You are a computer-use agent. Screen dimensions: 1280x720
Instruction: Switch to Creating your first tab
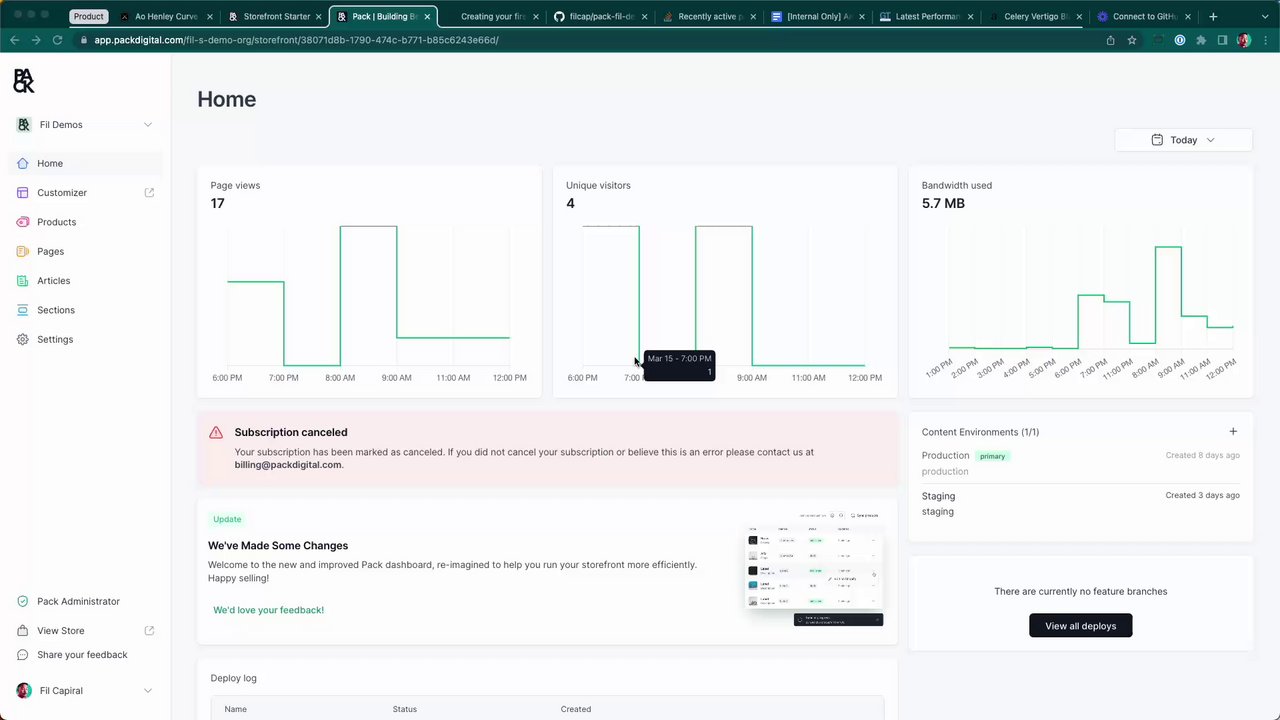pos(492,16)
